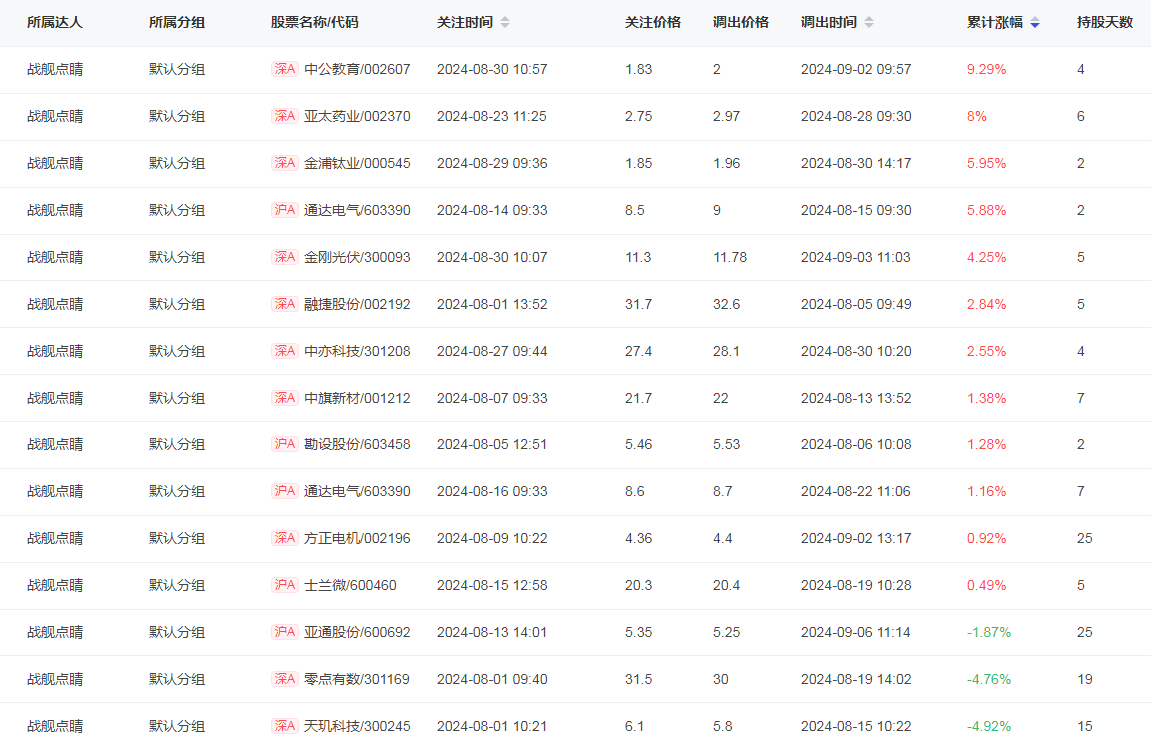Open stock 金浦钛业/000545
Viewport: 1151px width, 748px height.
tap(357, 163)
